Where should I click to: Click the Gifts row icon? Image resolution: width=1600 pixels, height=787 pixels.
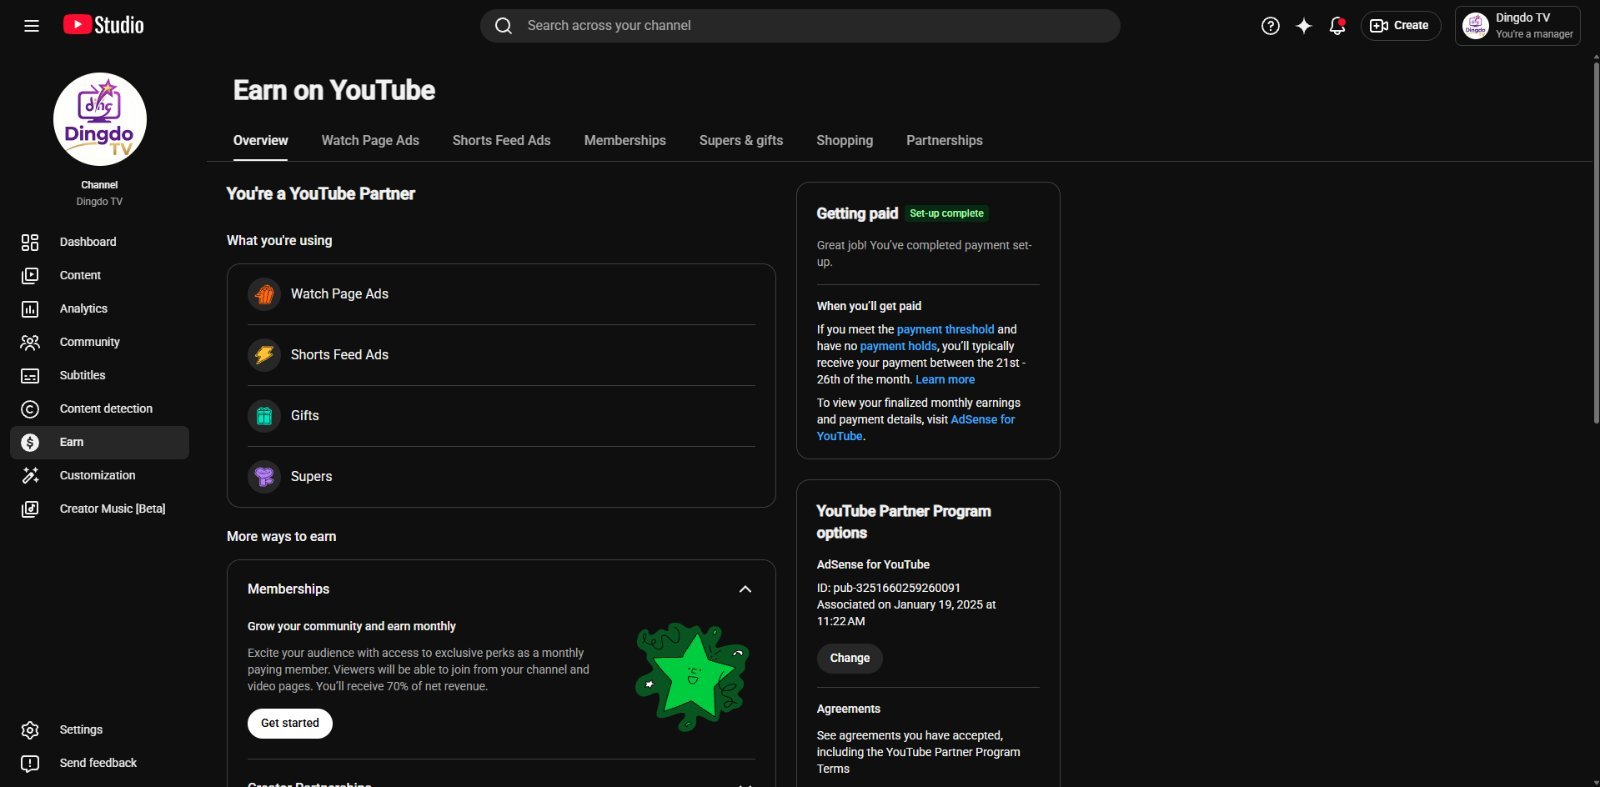point(264,416)
